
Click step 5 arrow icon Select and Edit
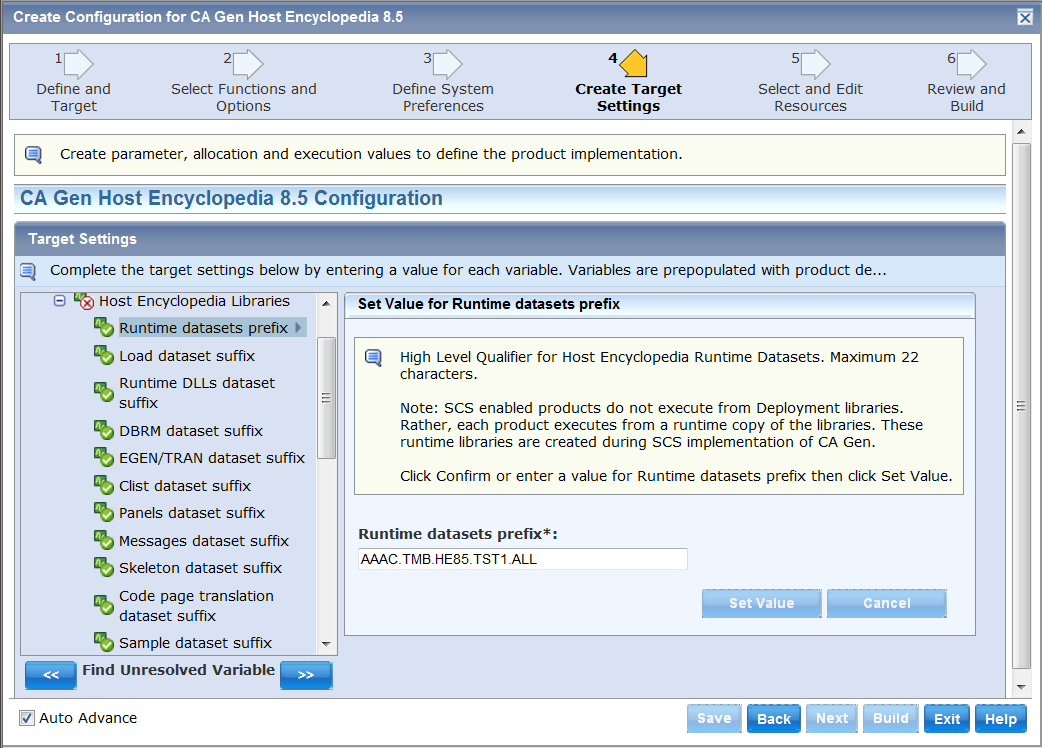(x=815, y=64)
